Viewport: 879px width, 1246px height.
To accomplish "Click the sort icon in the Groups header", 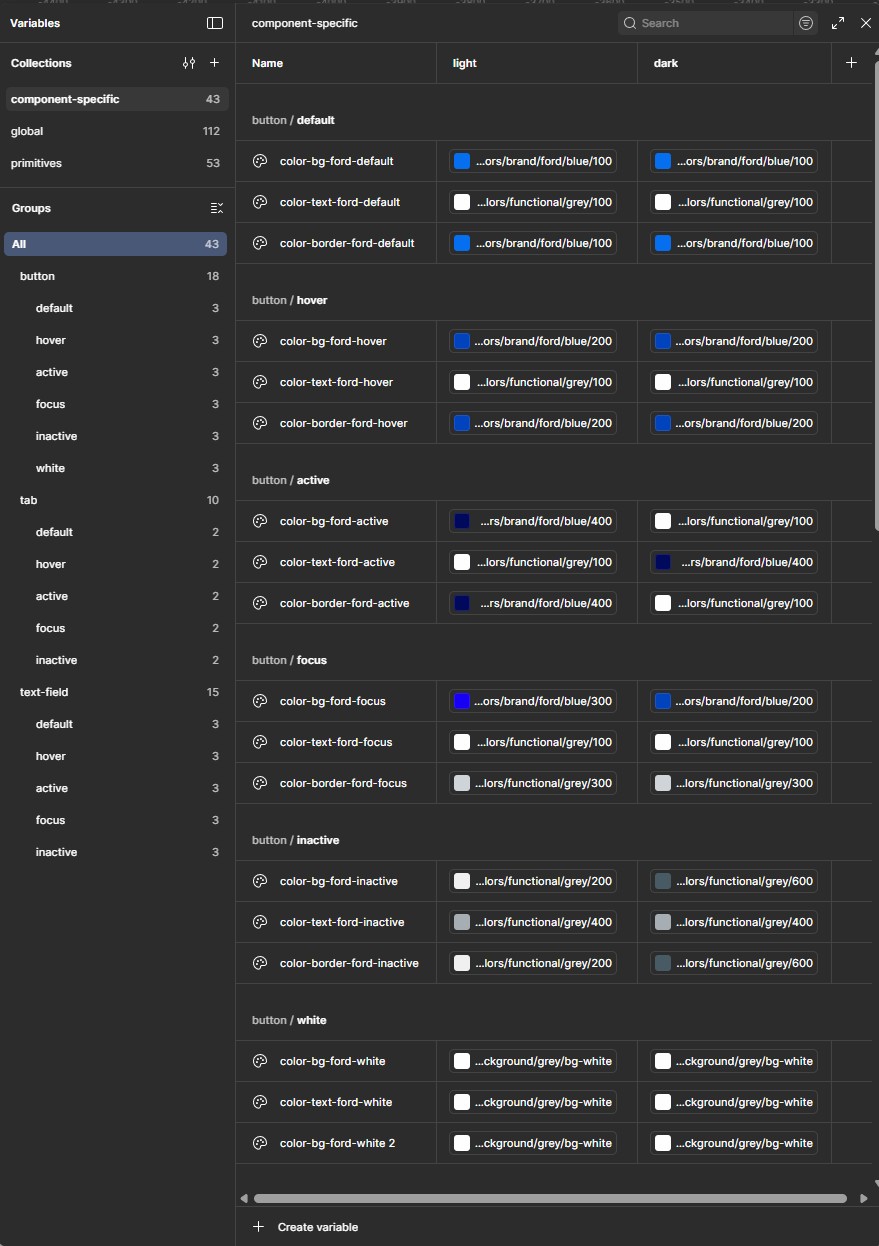I will coord(217,208).
